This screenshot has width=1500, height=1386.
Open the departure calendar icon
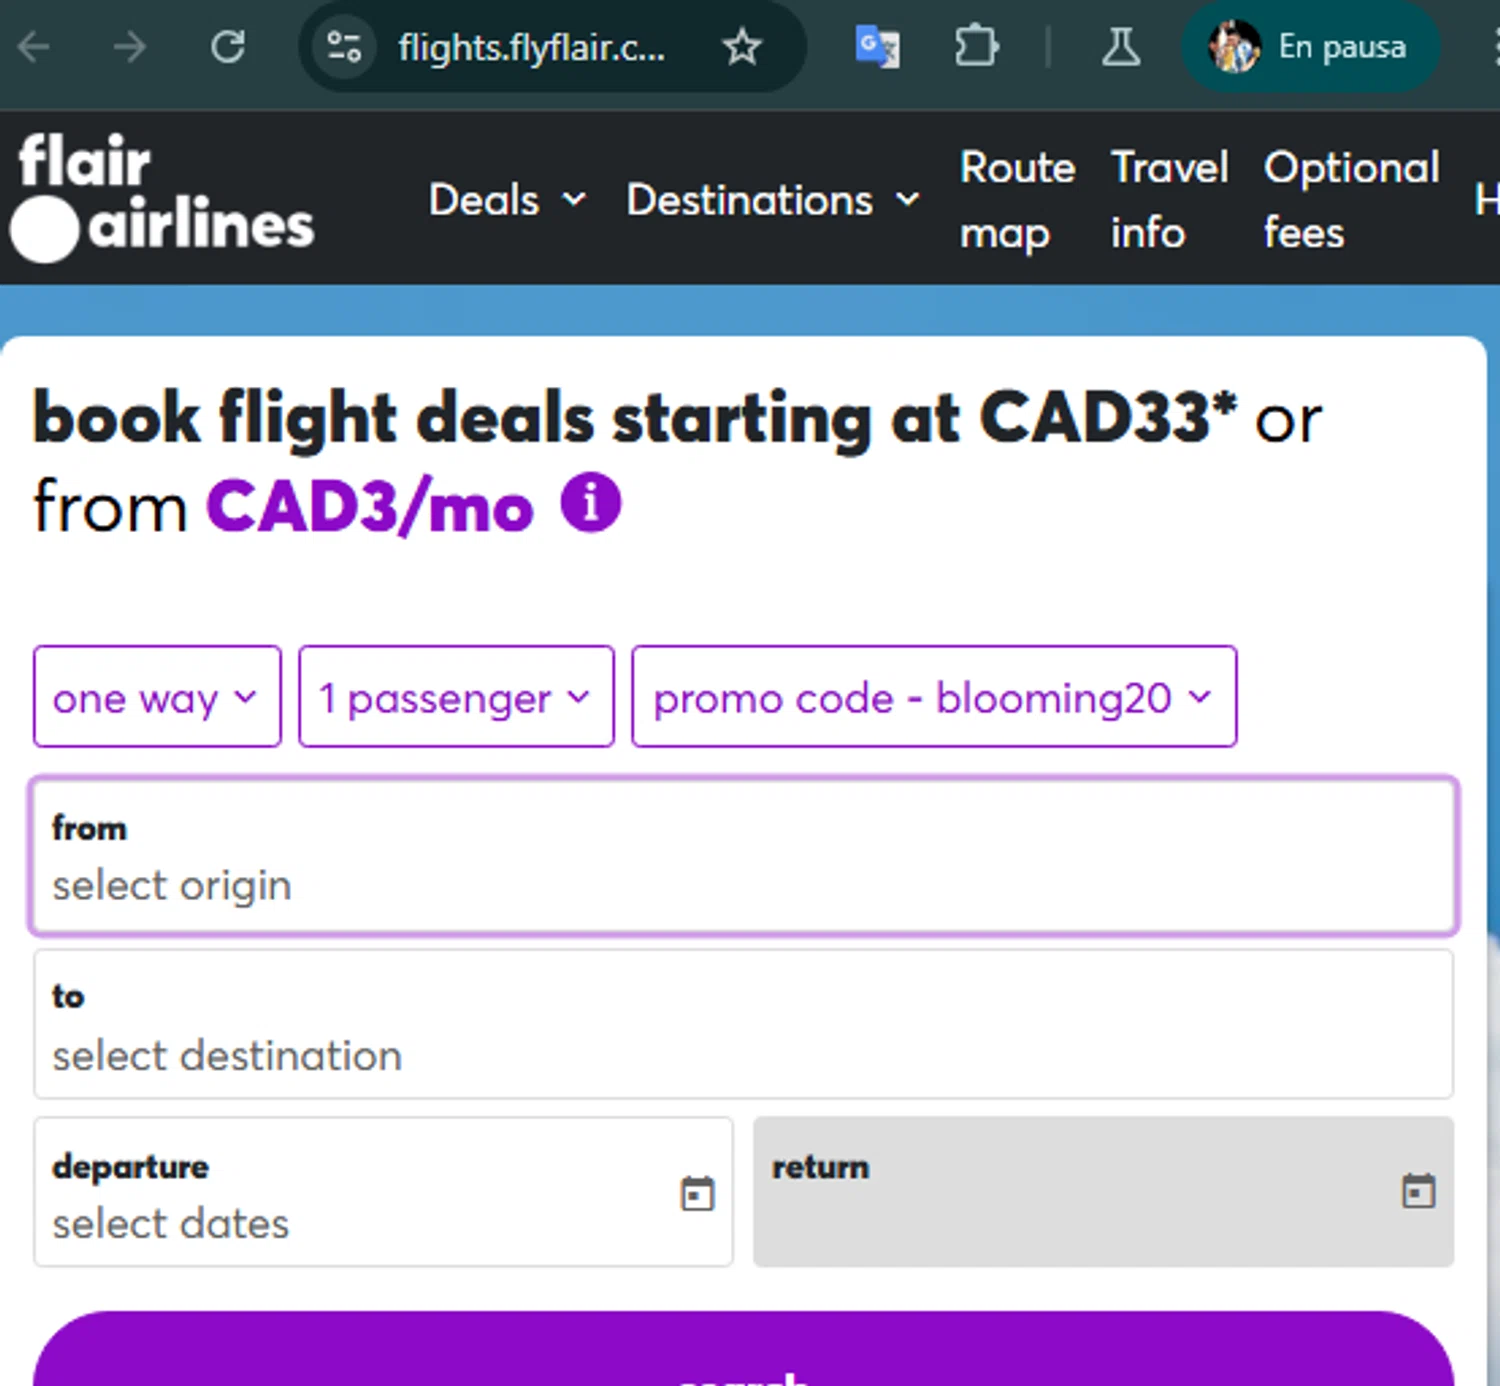(697, 1193)
